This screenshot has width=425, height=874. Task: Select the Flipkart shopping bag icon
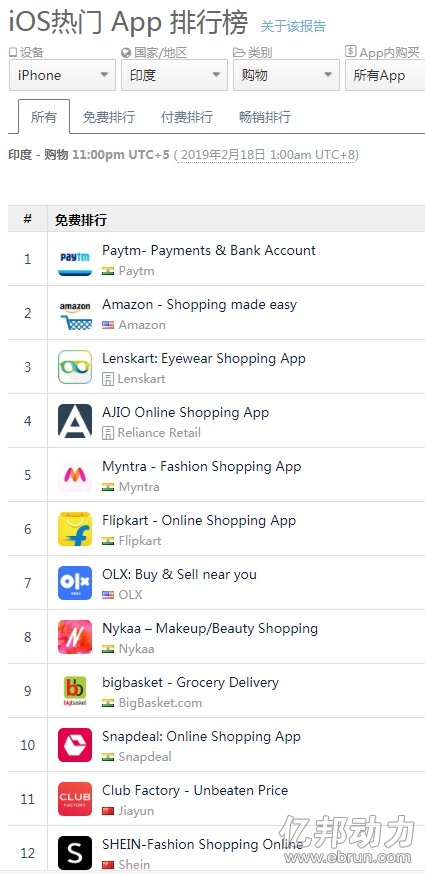75,529
